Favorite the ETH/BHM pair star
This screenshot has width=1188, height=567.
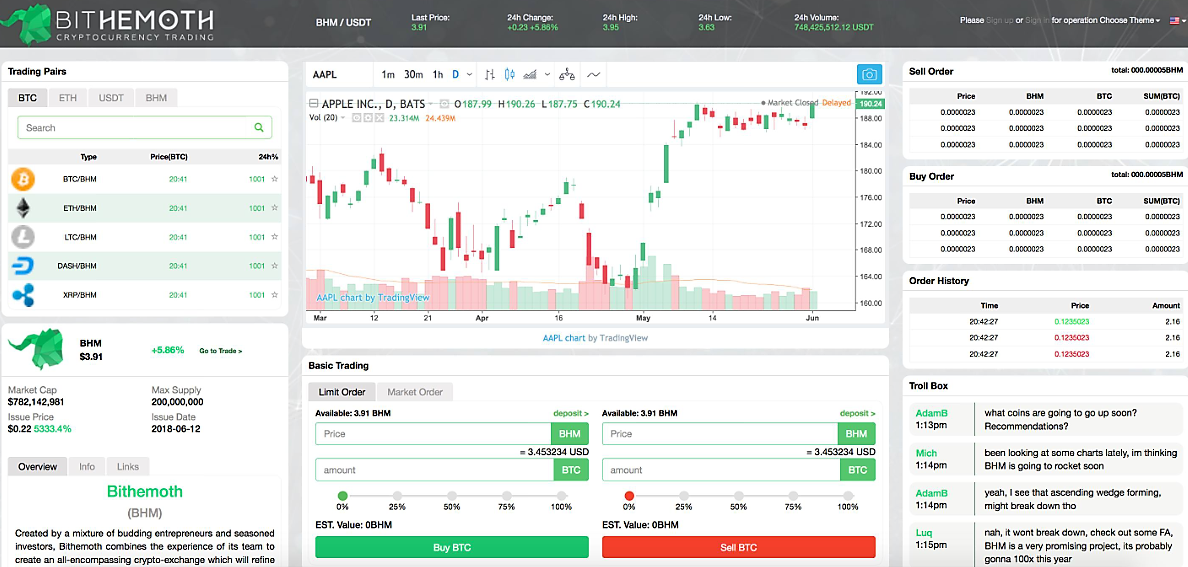coord(274,208)
